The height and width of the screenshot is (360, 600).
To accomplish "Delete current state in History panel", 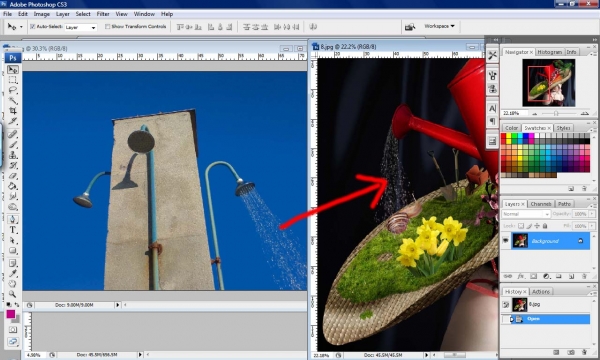I will [x=584, y=352].
